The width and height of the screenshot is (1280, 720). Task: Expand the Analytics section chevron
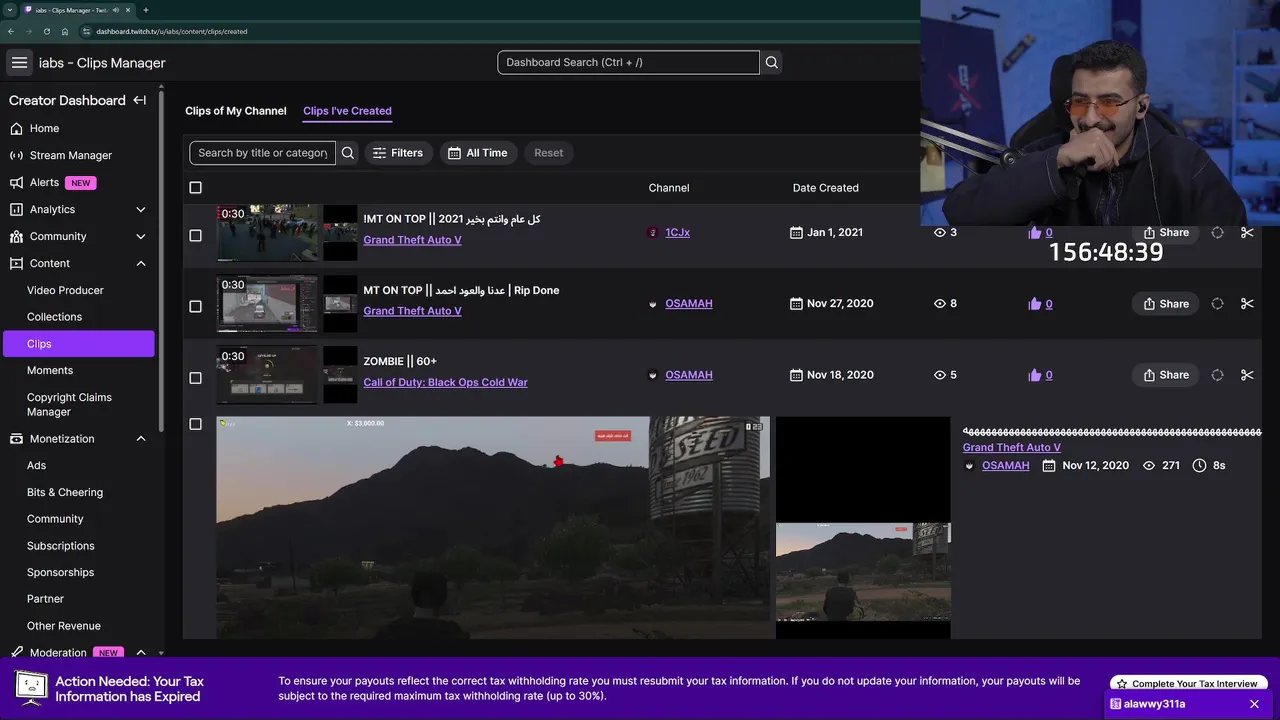pos(140,209)
